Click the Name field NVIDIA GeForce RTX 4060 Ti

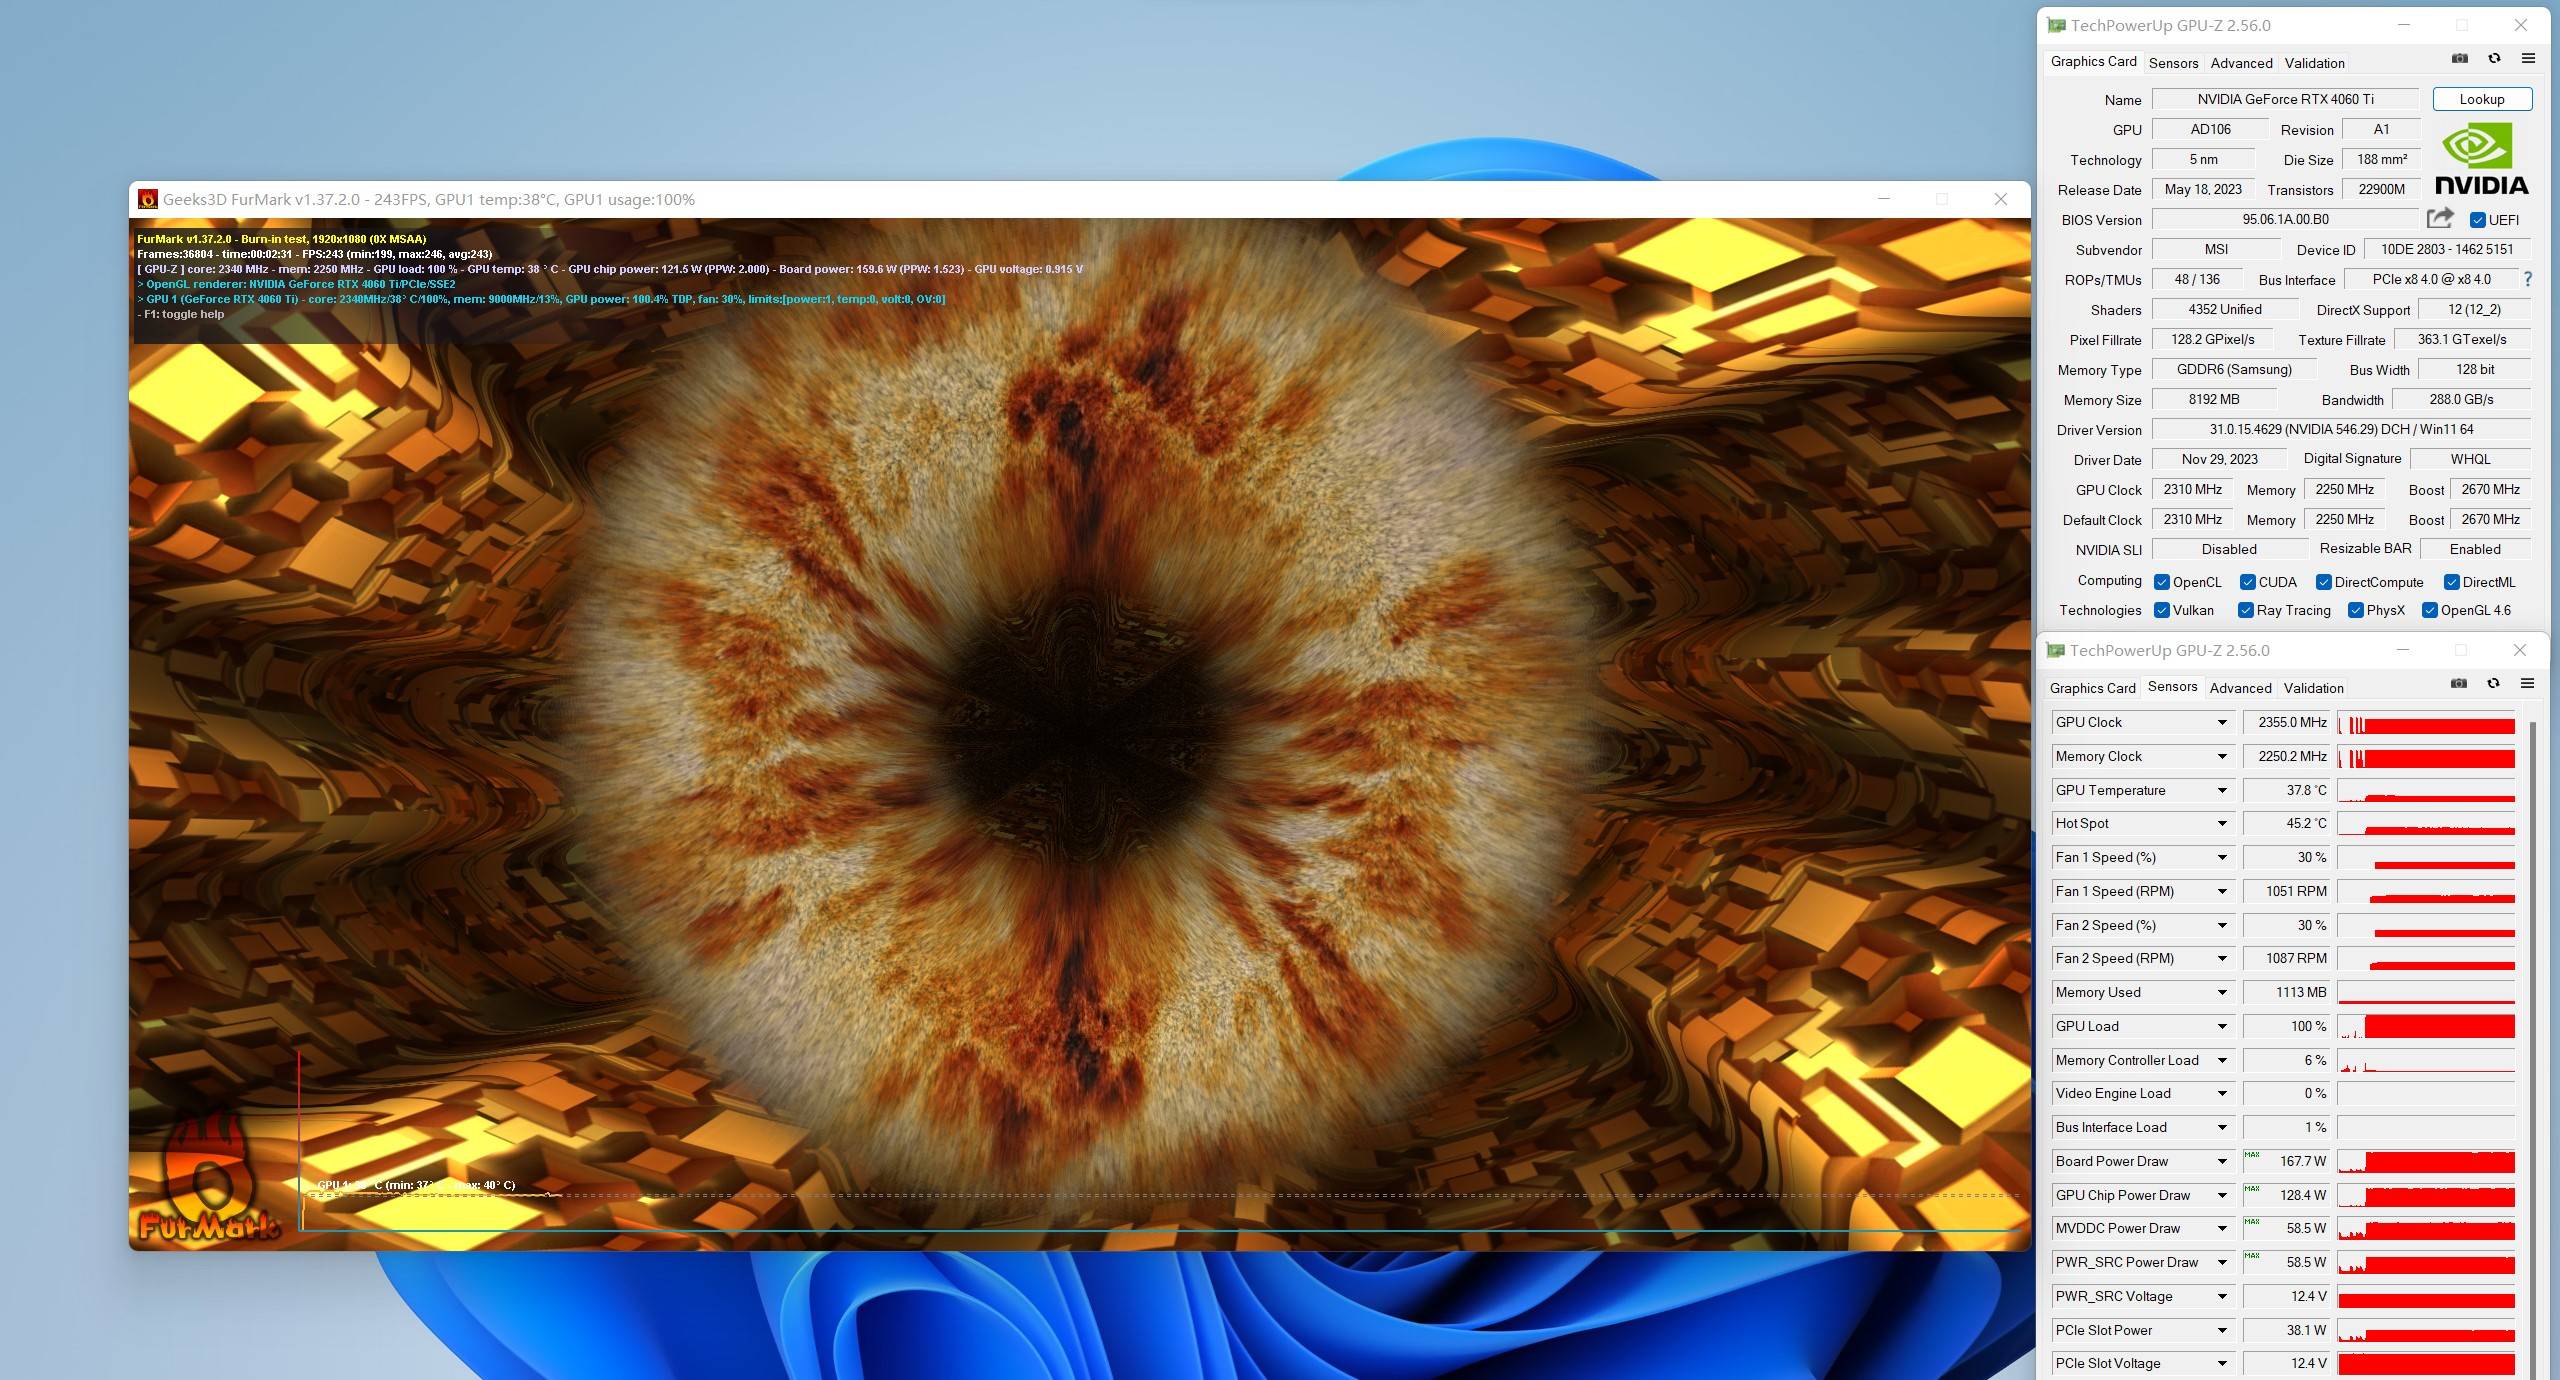(2285, 99)
